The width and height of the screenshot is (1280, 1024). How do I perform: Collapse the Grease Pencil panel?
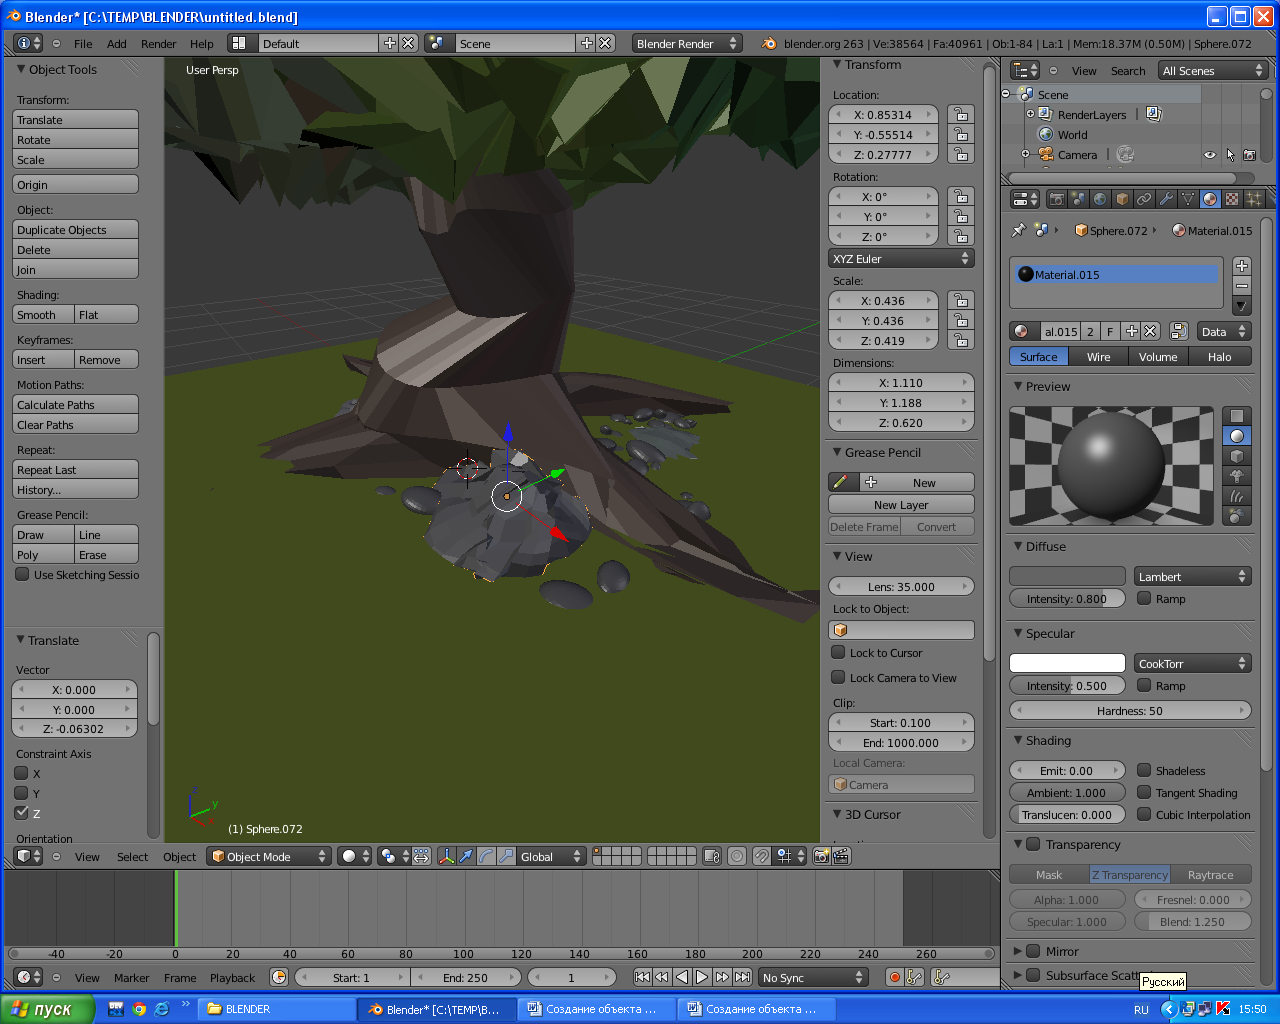(x=837, y=452)
